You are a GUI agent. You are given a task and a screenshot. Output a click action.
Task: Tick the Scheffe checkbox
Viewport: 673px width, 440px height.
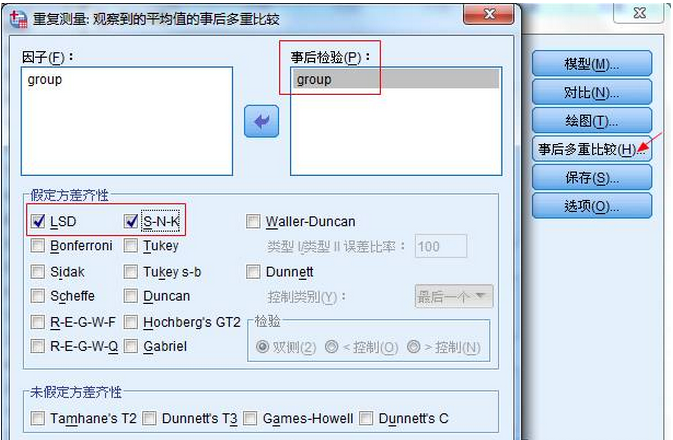(x=38, y=296)
